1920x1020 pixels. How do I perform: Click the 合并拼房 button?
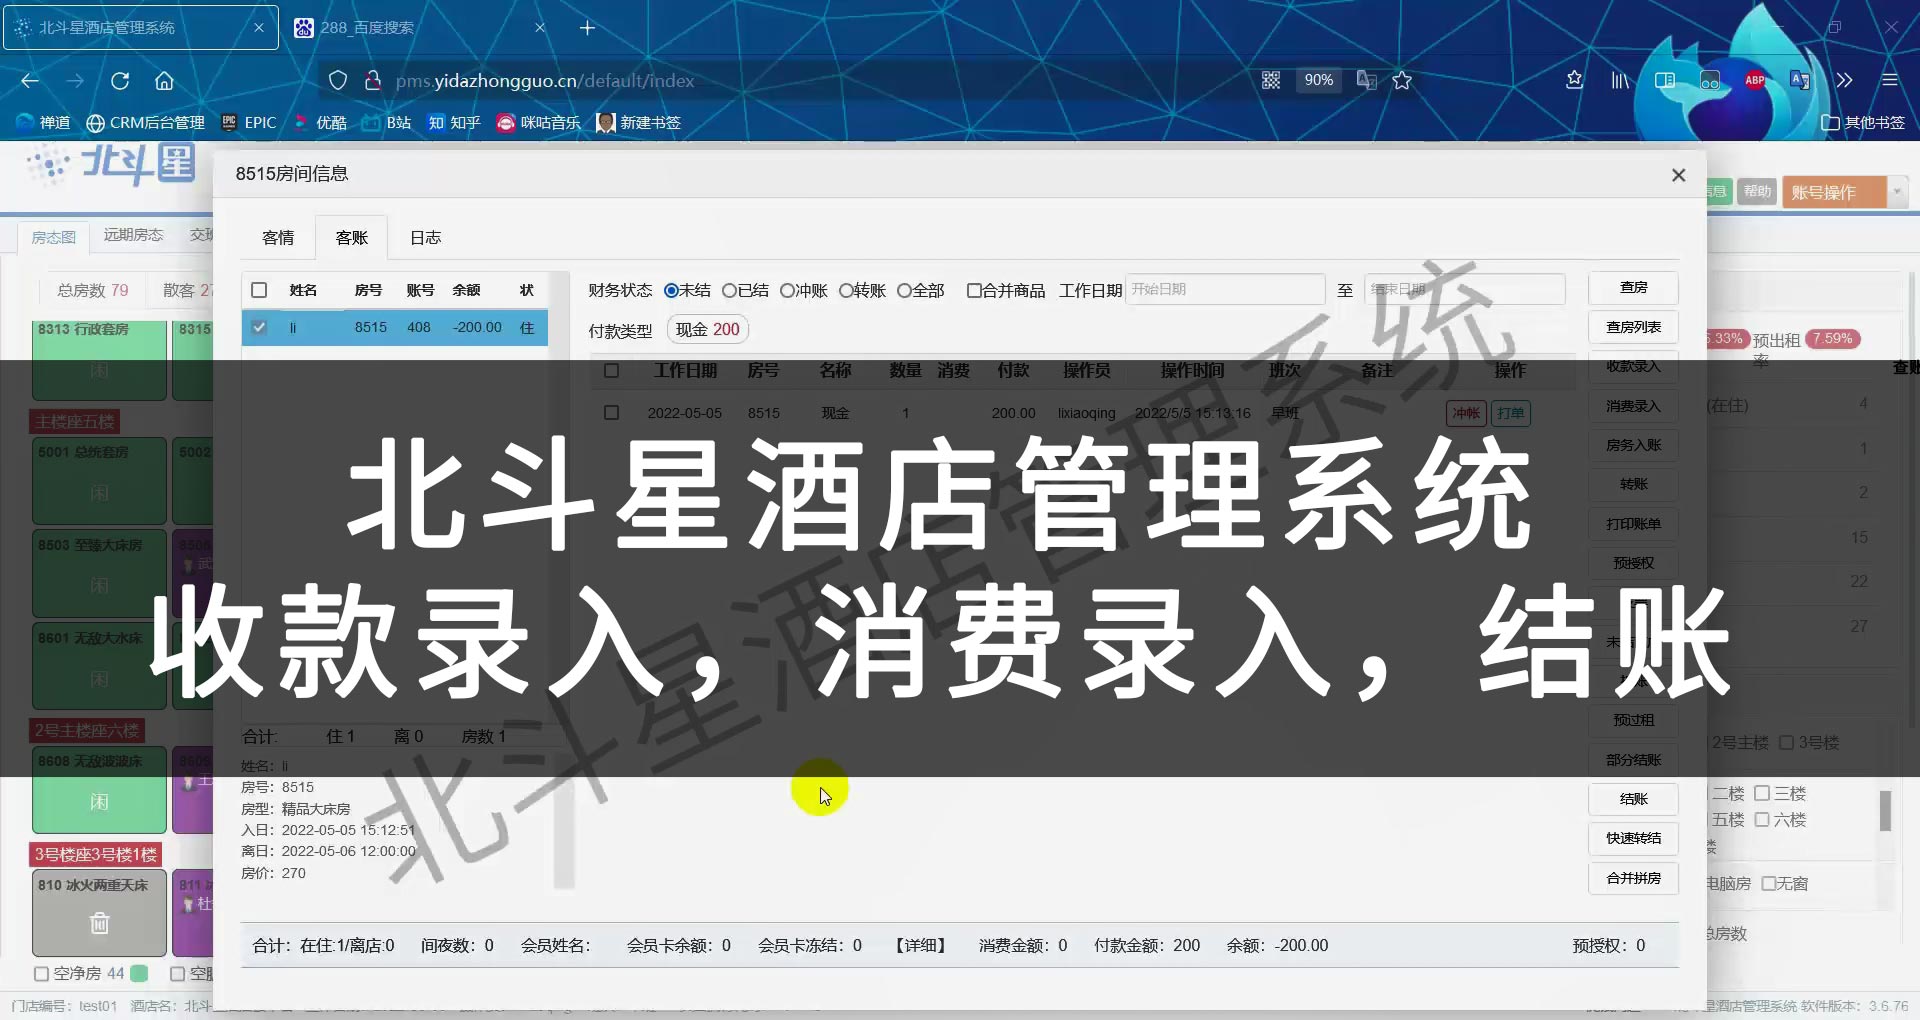1633,878
